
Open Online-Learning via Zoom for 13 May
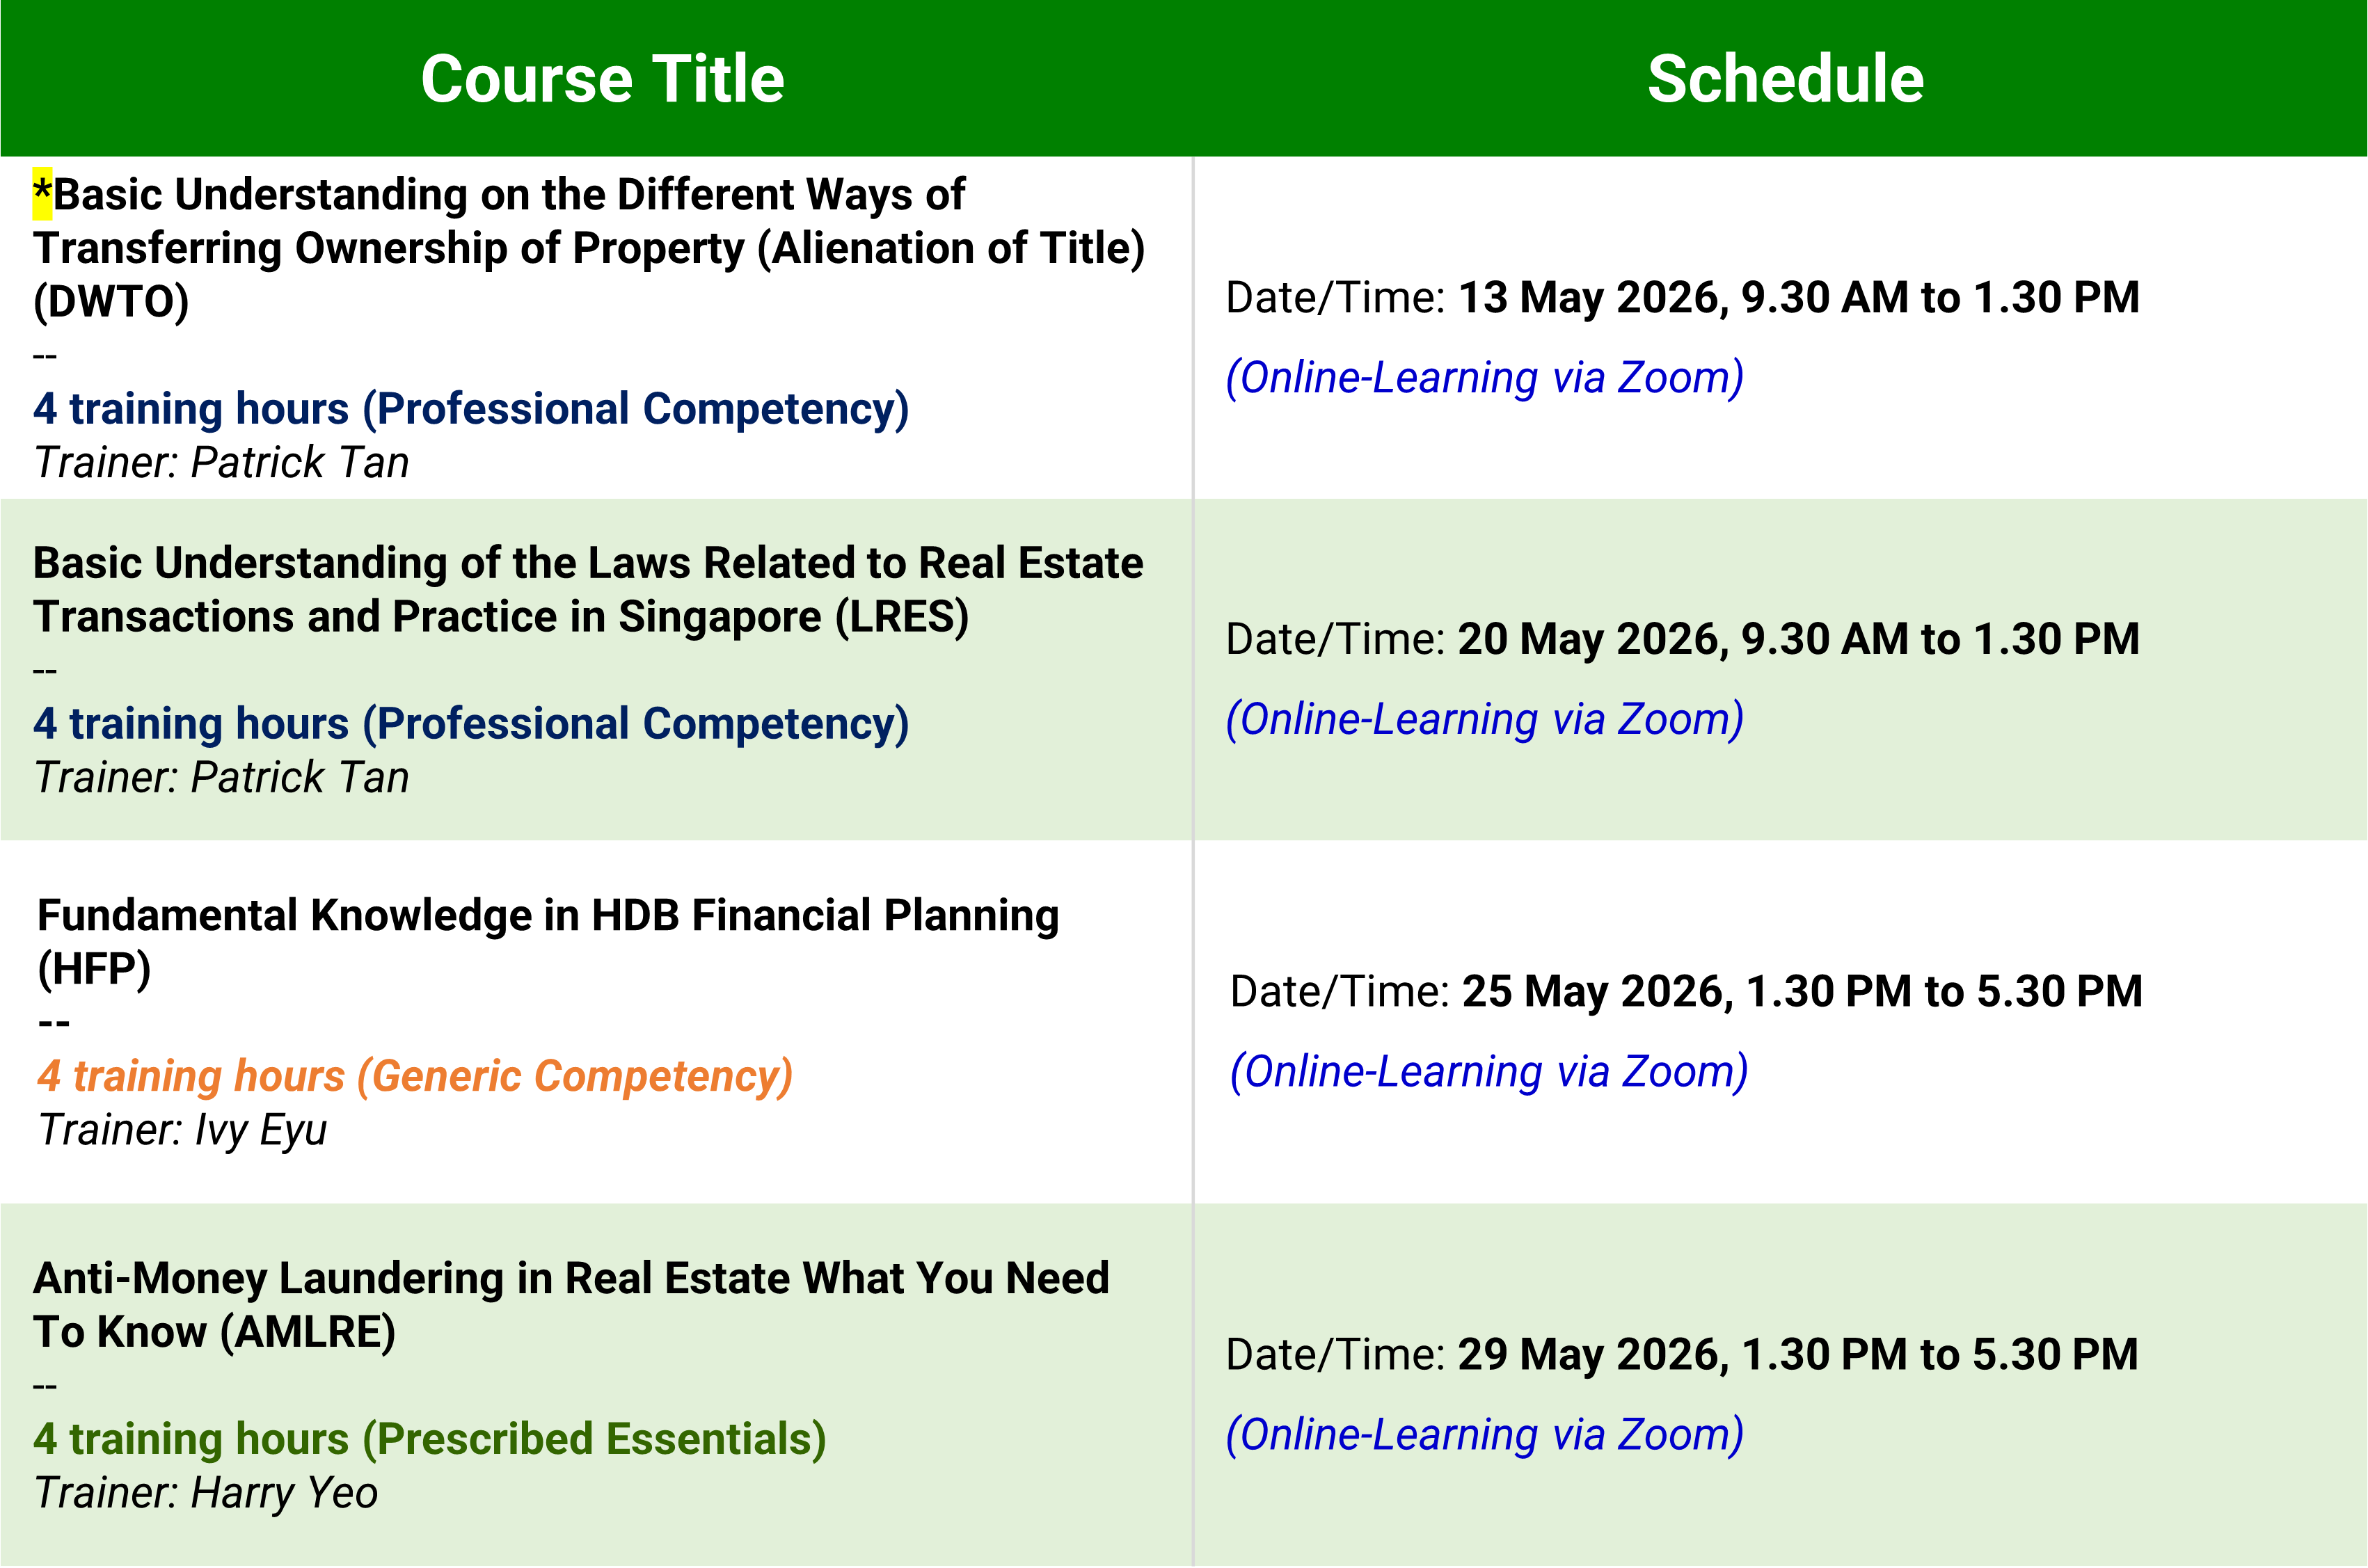tap(1484, 378)
